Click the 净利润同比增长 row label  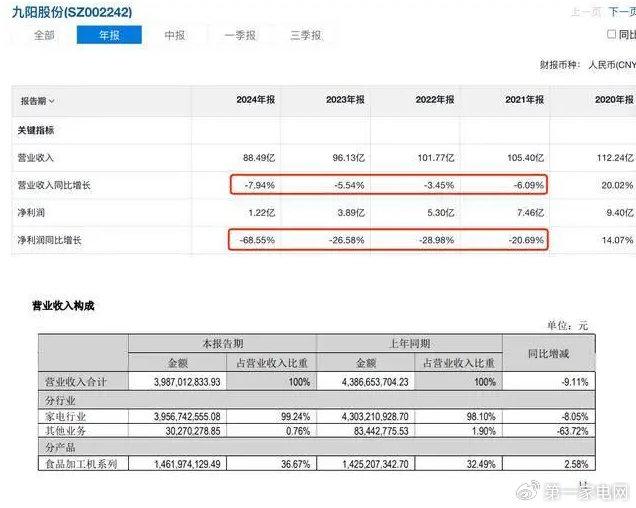coord(49,240)
